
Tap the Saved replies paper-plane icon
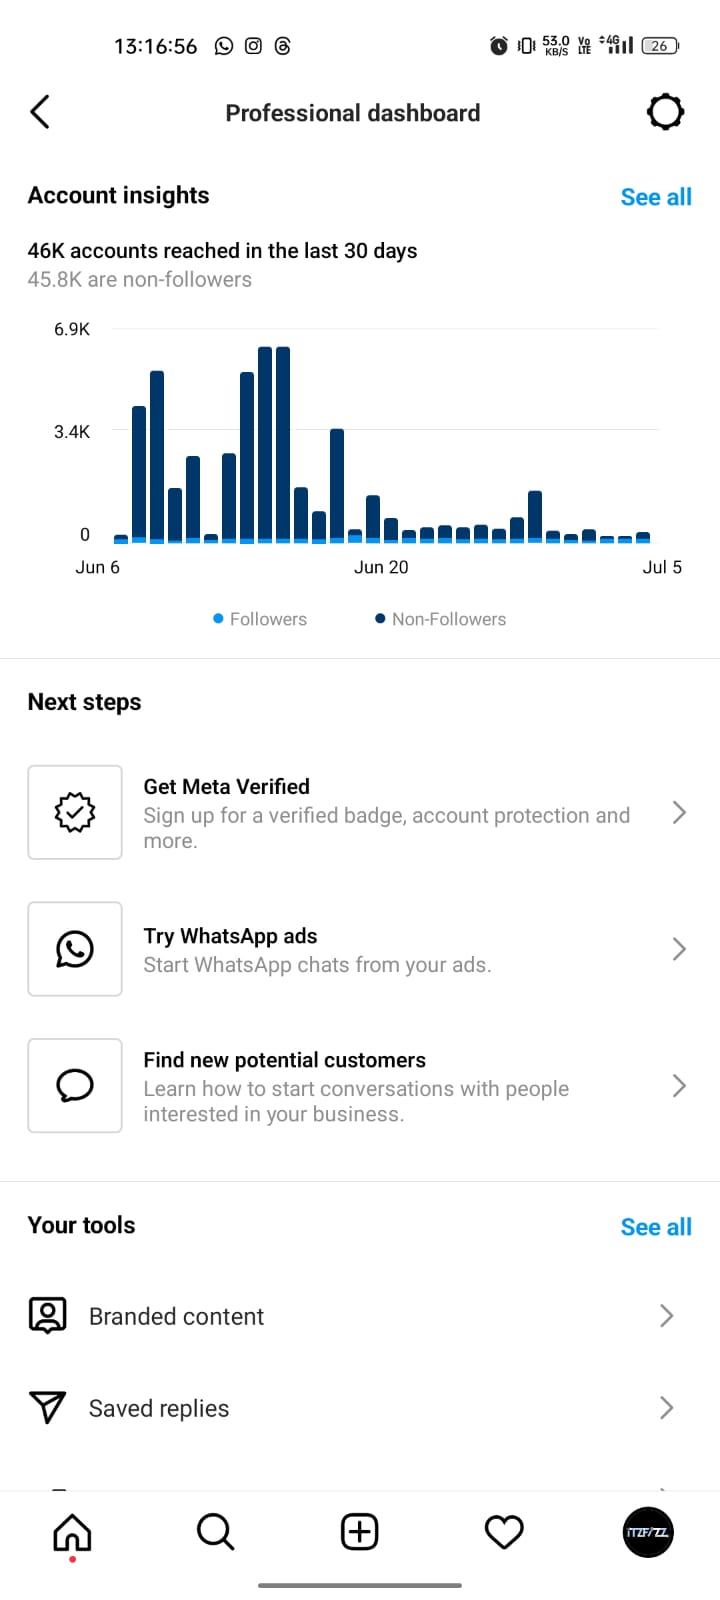pyautogui.click(x=47, y=1408)
